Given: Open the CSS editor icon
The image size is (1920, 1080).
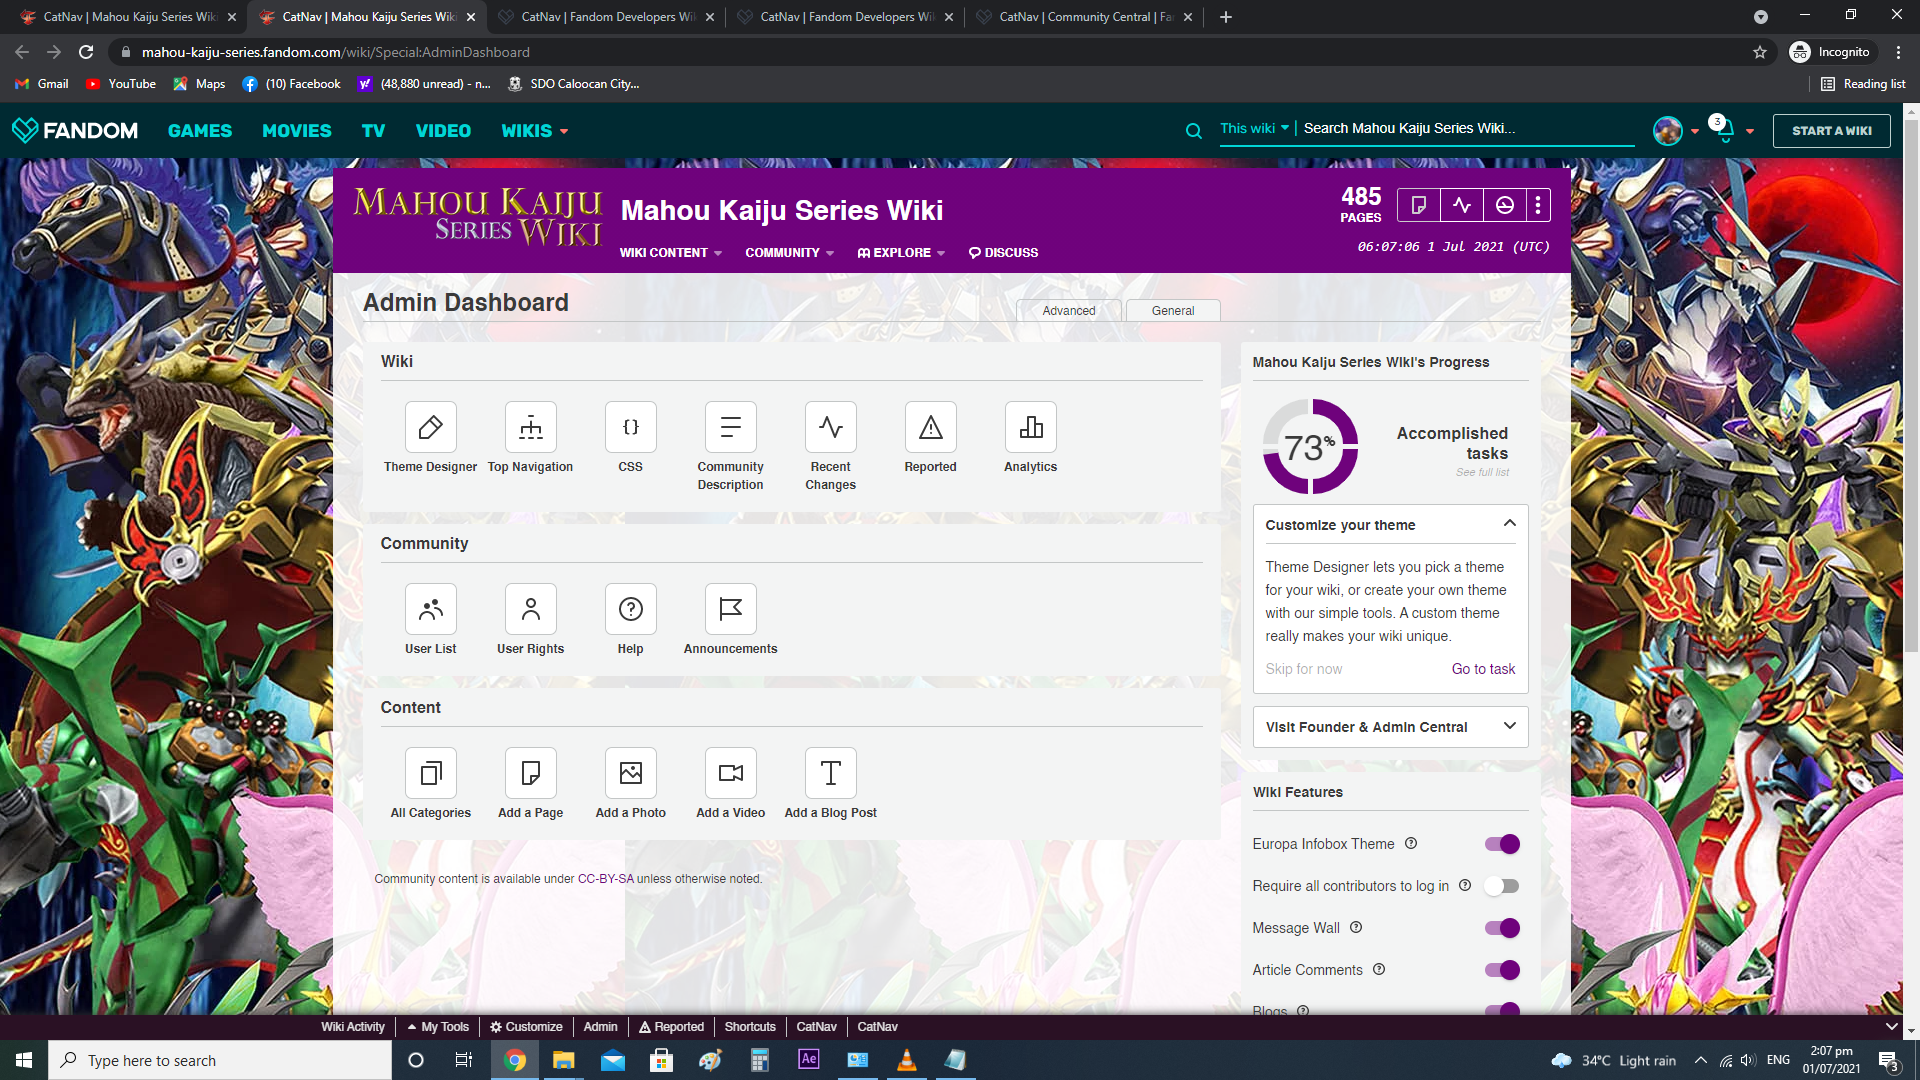Looking at the screenshot, I should click(630, 427).
